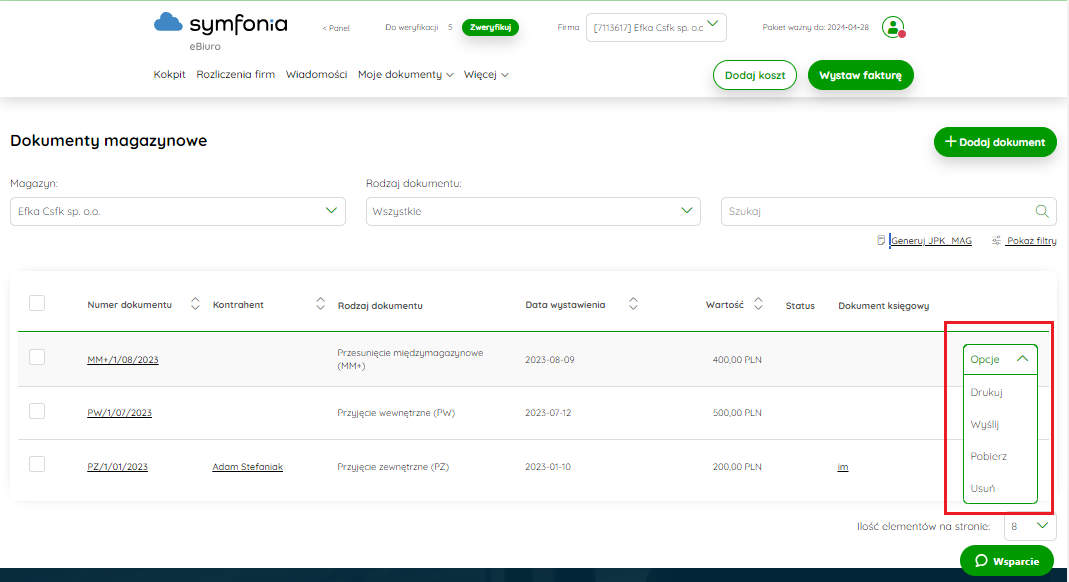Sort by Wartość column arrows

(758, 304)
